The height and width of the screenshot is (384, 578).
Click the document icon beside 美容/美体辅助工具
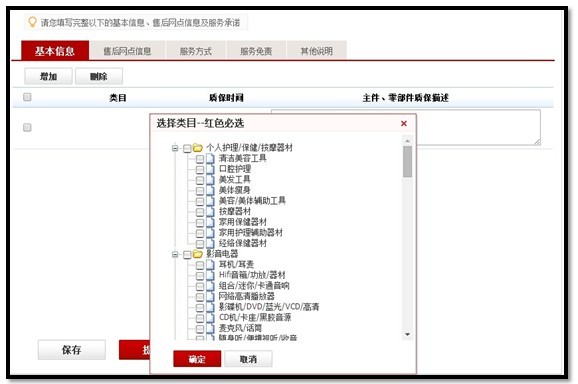point(210,201)
